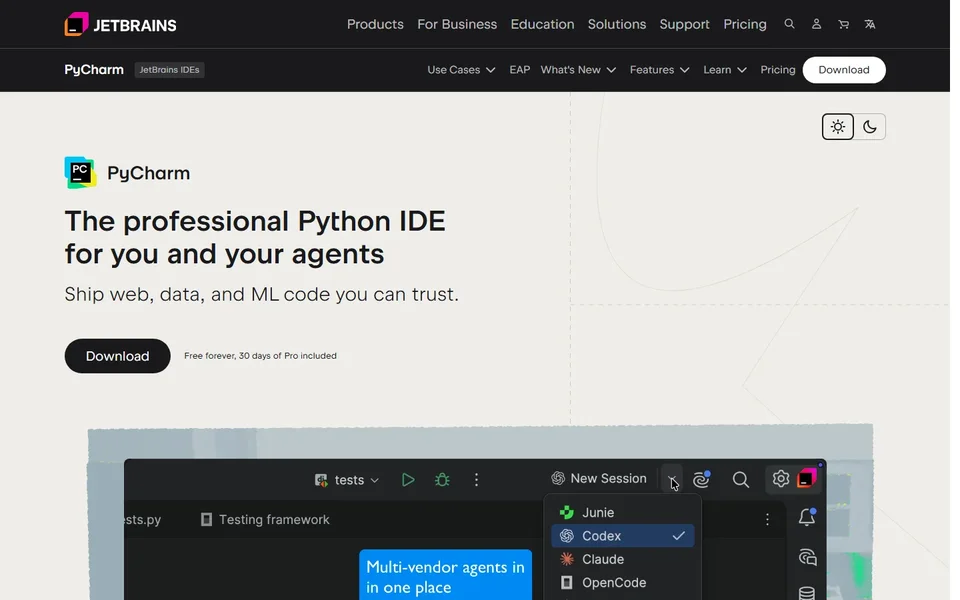The height and width of the screenshot is (600, 960).
Task: Open the toolbar three-dot more menu
Action: 476,479
